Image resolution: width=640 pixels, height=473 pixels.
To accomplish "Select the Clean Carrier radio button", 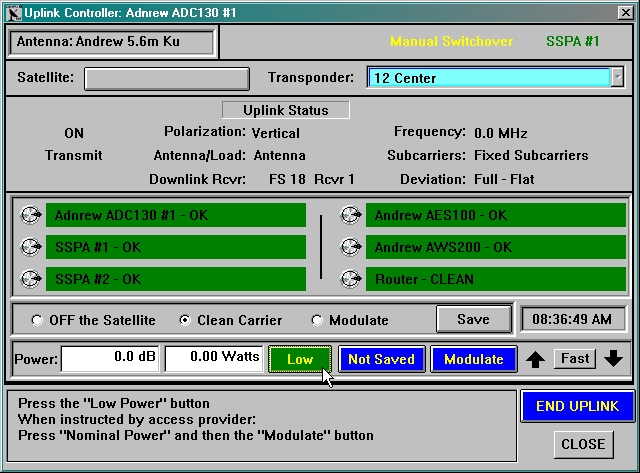I will tap(184, 321).
